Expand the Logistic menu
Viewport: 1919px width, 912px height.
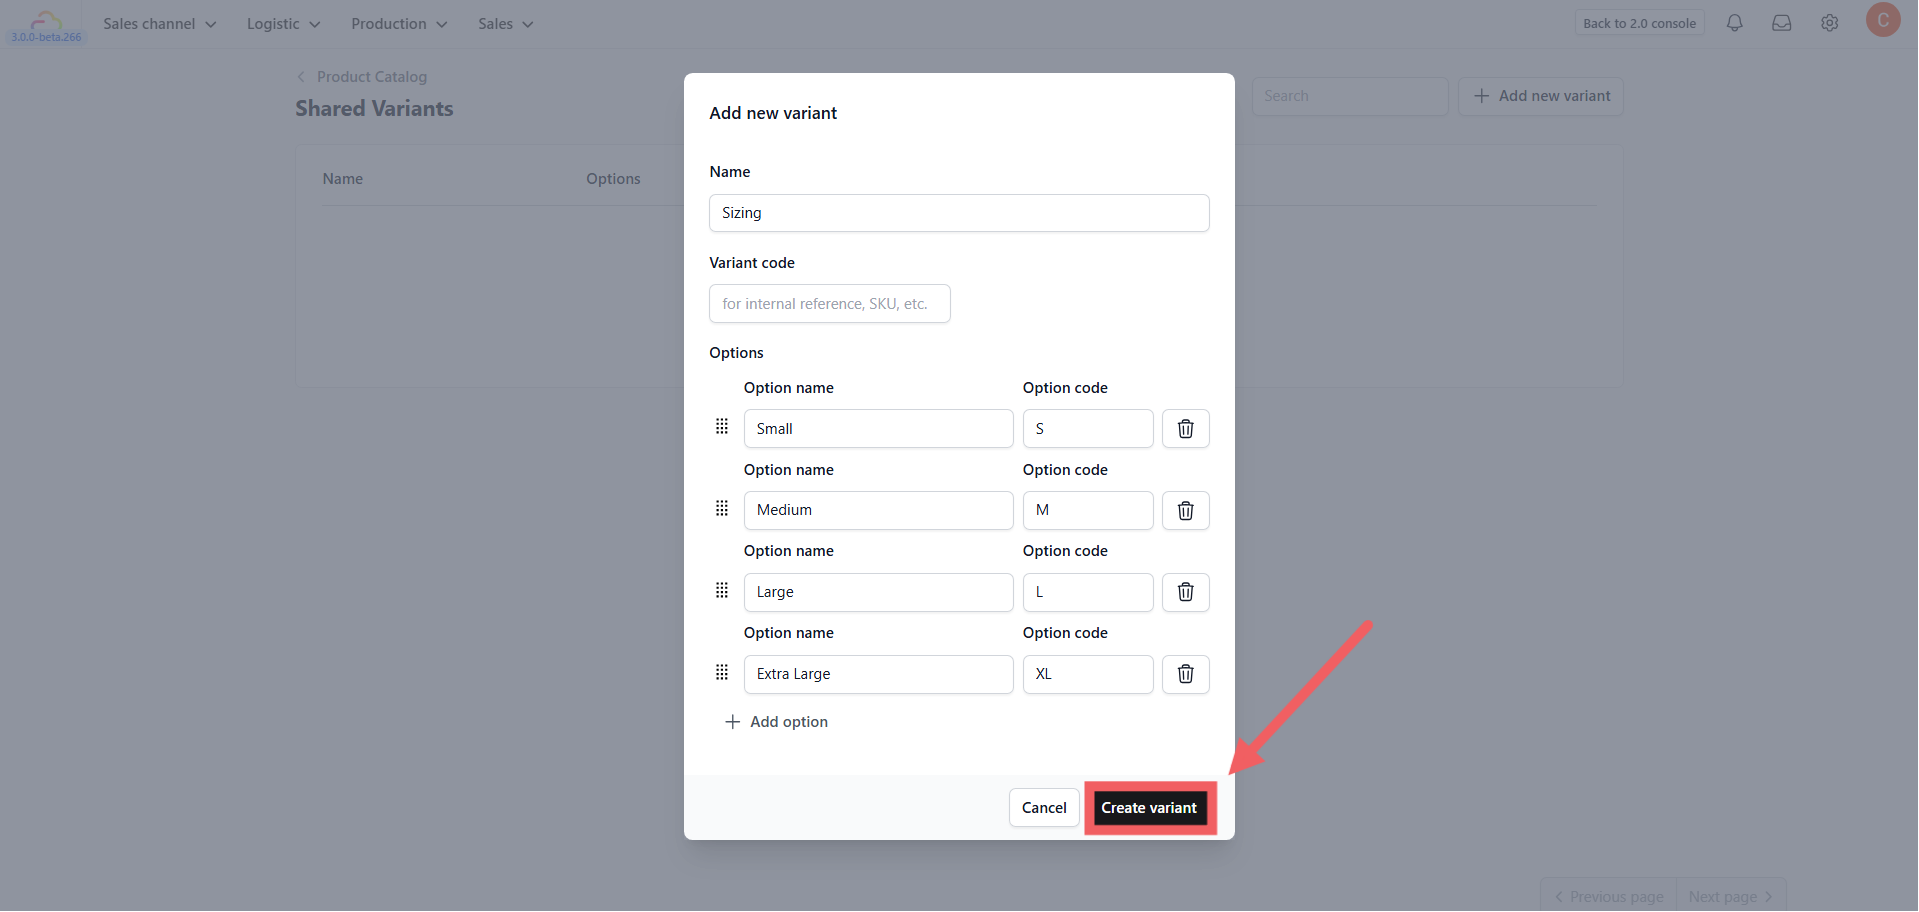pyautogui.click(x=284, y=24)
